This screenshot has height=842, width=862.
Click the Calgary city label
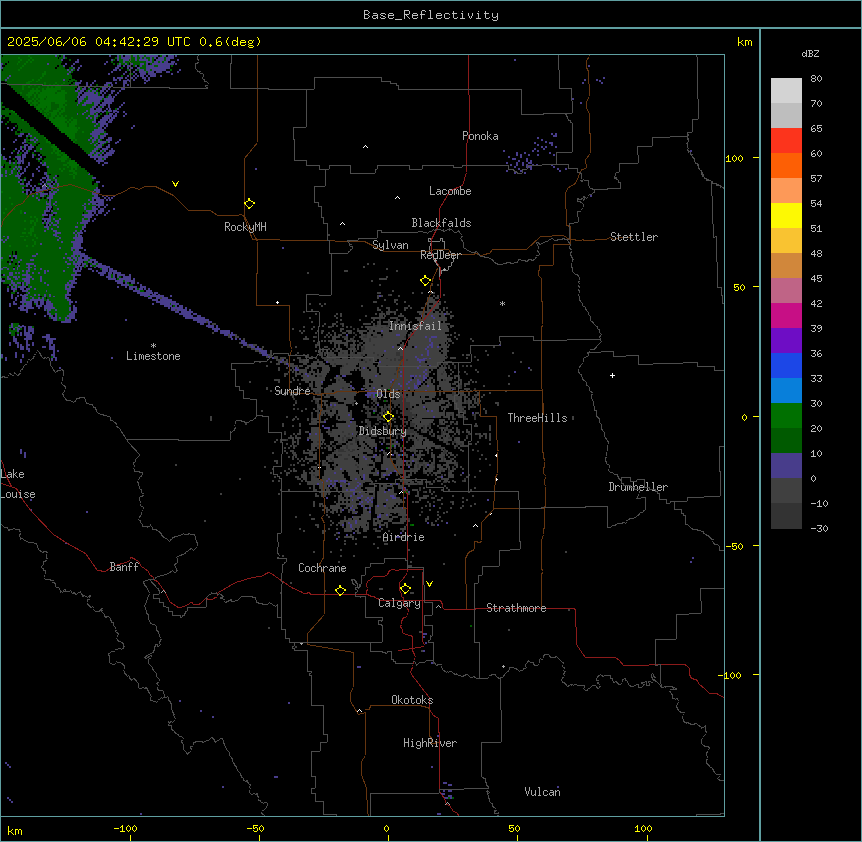pos(399,603)
